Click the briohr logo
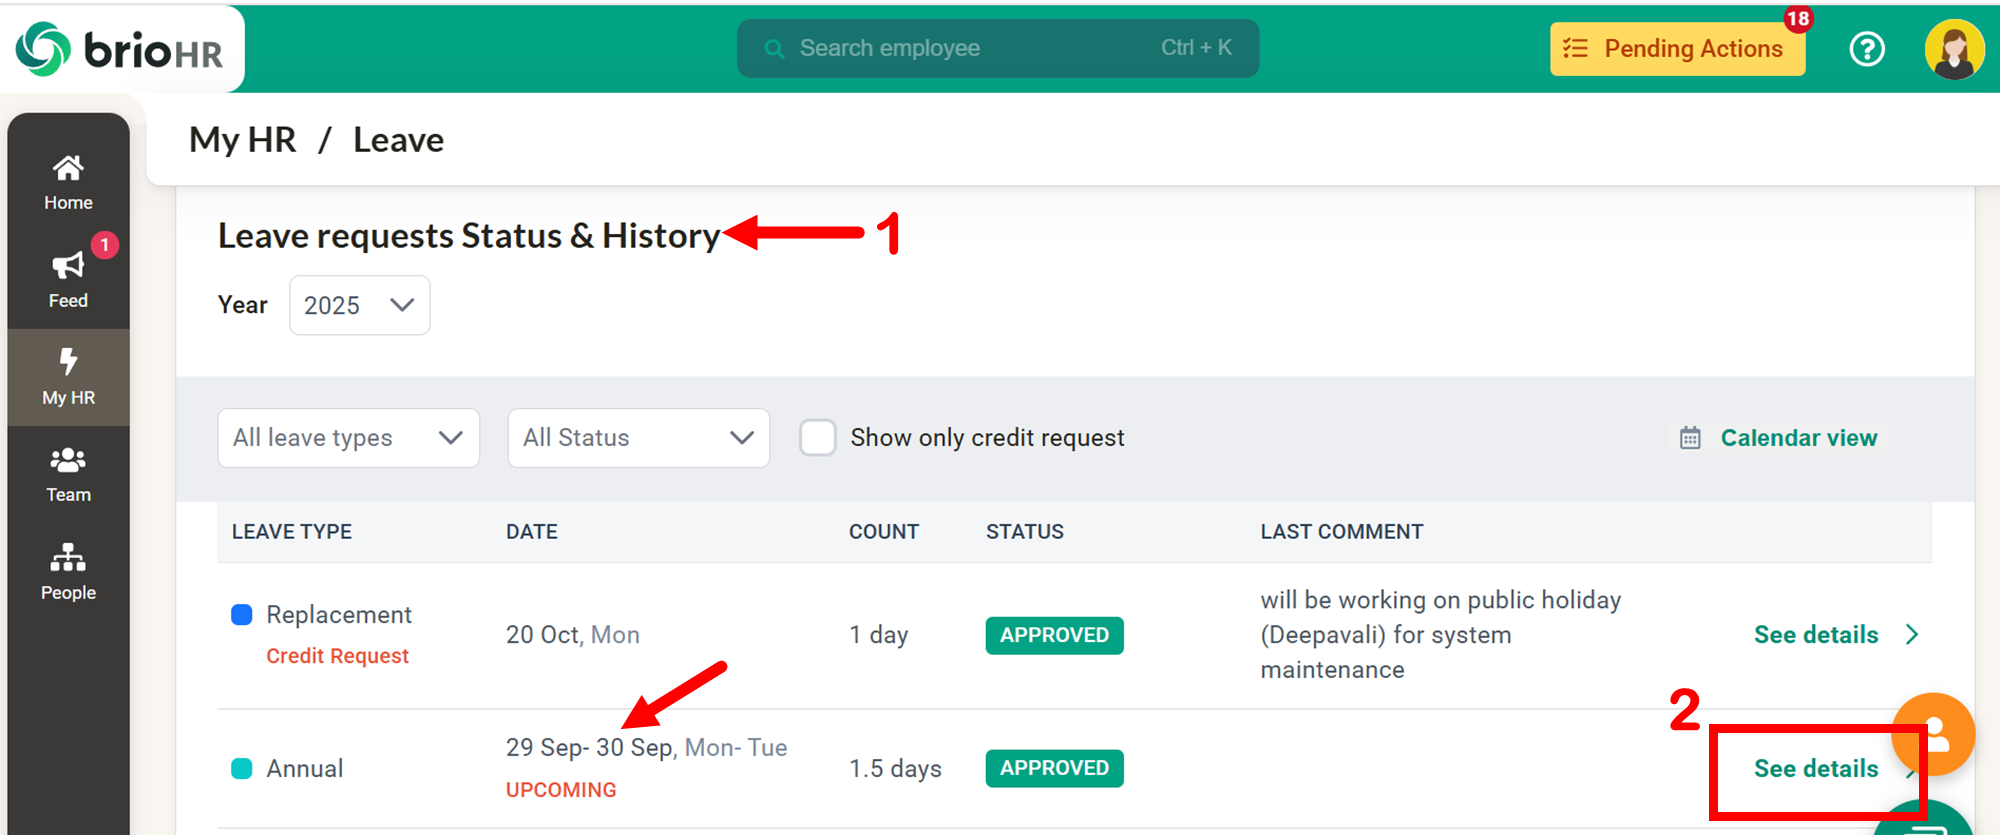 [x=120, y=49]
